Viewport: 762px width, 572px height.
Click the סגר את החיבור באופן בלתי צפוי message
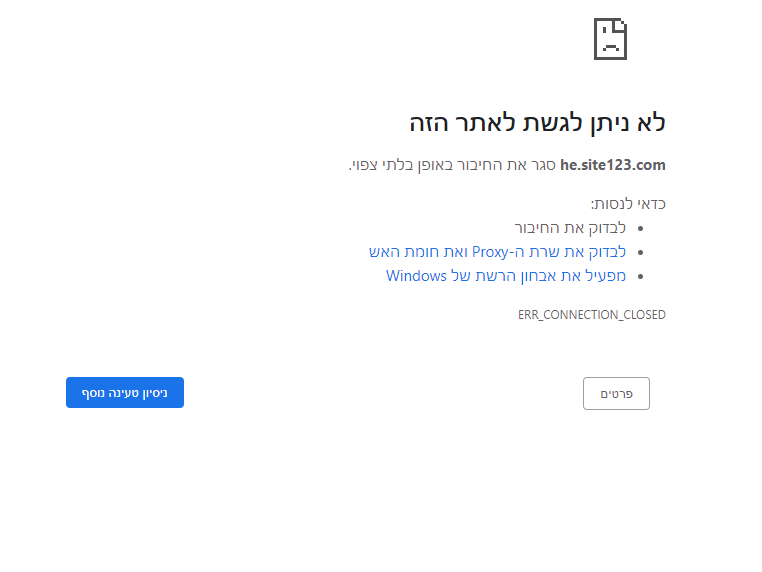click(452, 165)
